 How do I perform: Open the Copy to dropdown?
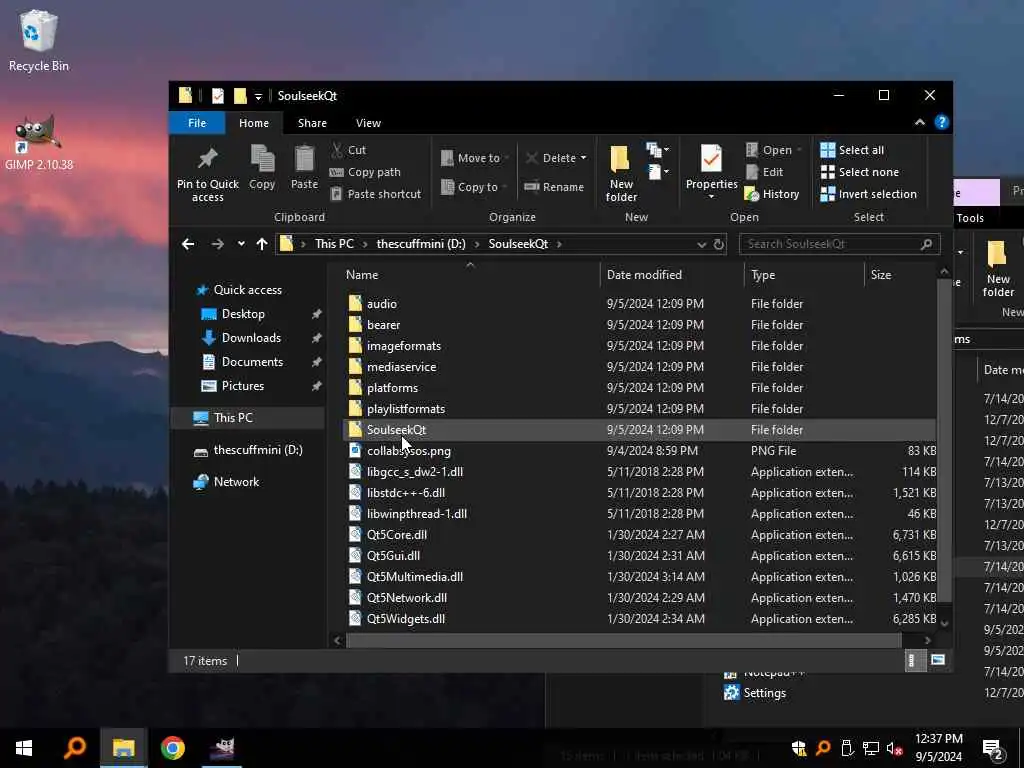[x=474, y=187]
